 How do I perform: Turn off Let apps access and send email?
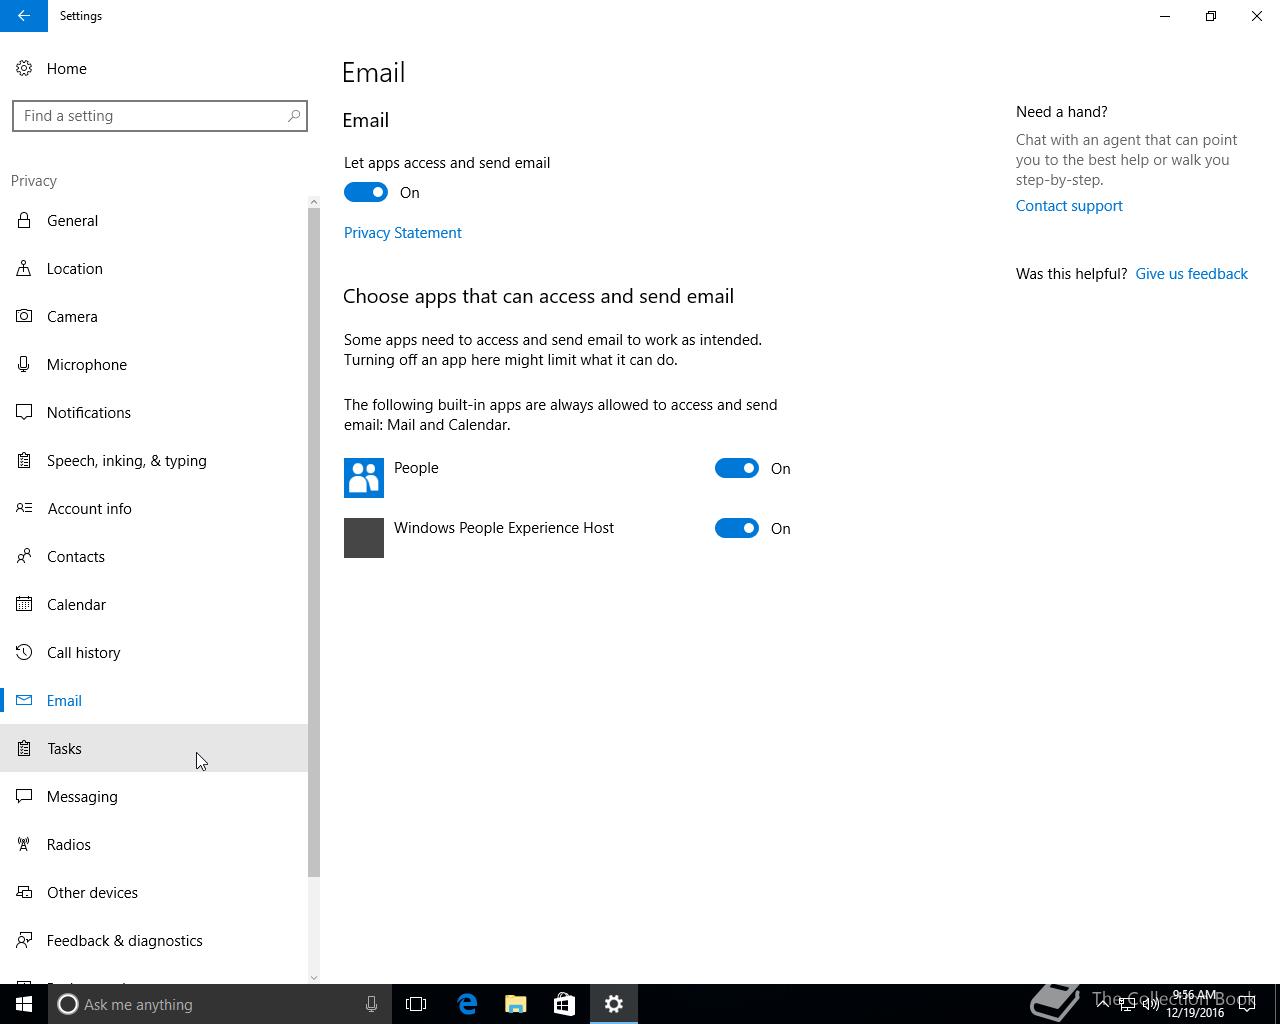(366, 192)
